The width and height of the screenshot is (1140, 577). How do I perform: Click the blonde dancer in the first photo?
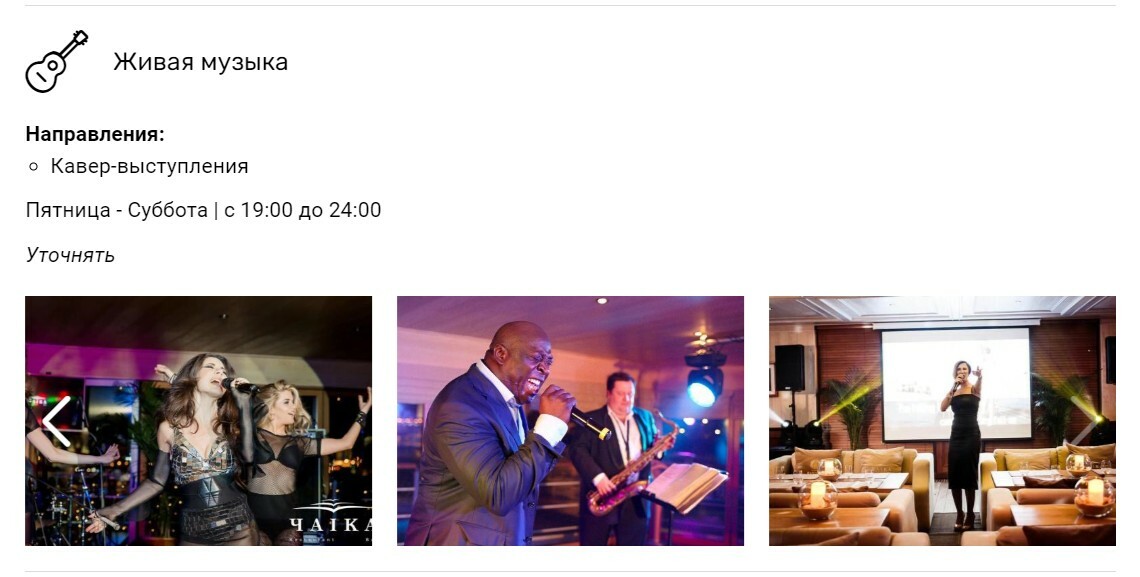[x=287, y=451]
